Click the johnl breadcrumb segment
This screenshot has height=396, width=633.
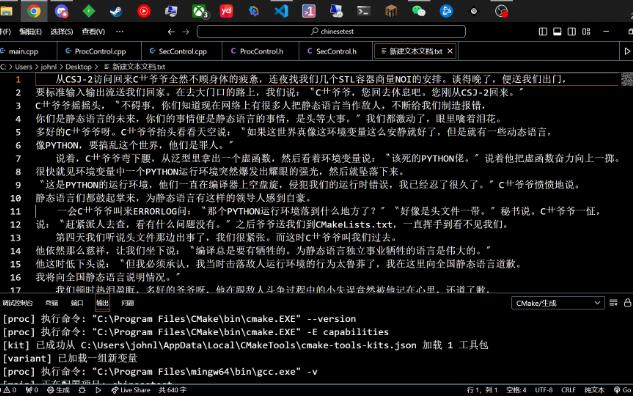point(48,67)
